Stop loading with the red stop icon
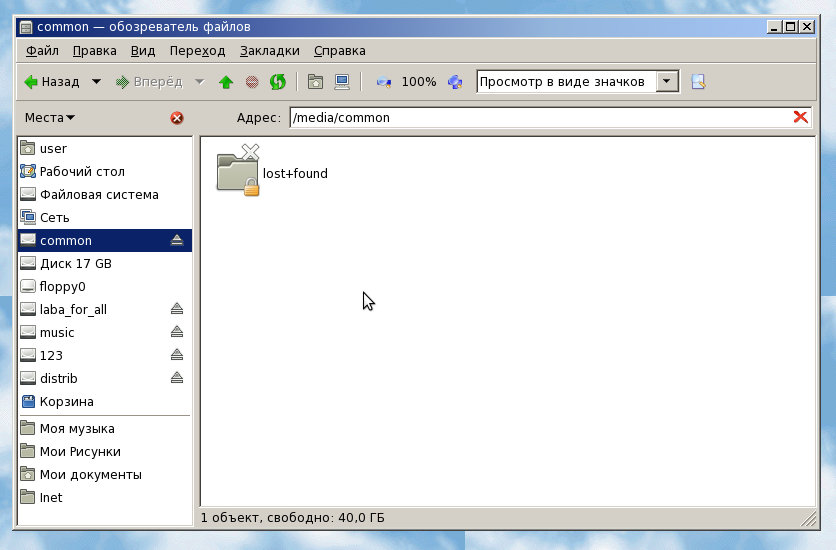 (x=252, y=82)
